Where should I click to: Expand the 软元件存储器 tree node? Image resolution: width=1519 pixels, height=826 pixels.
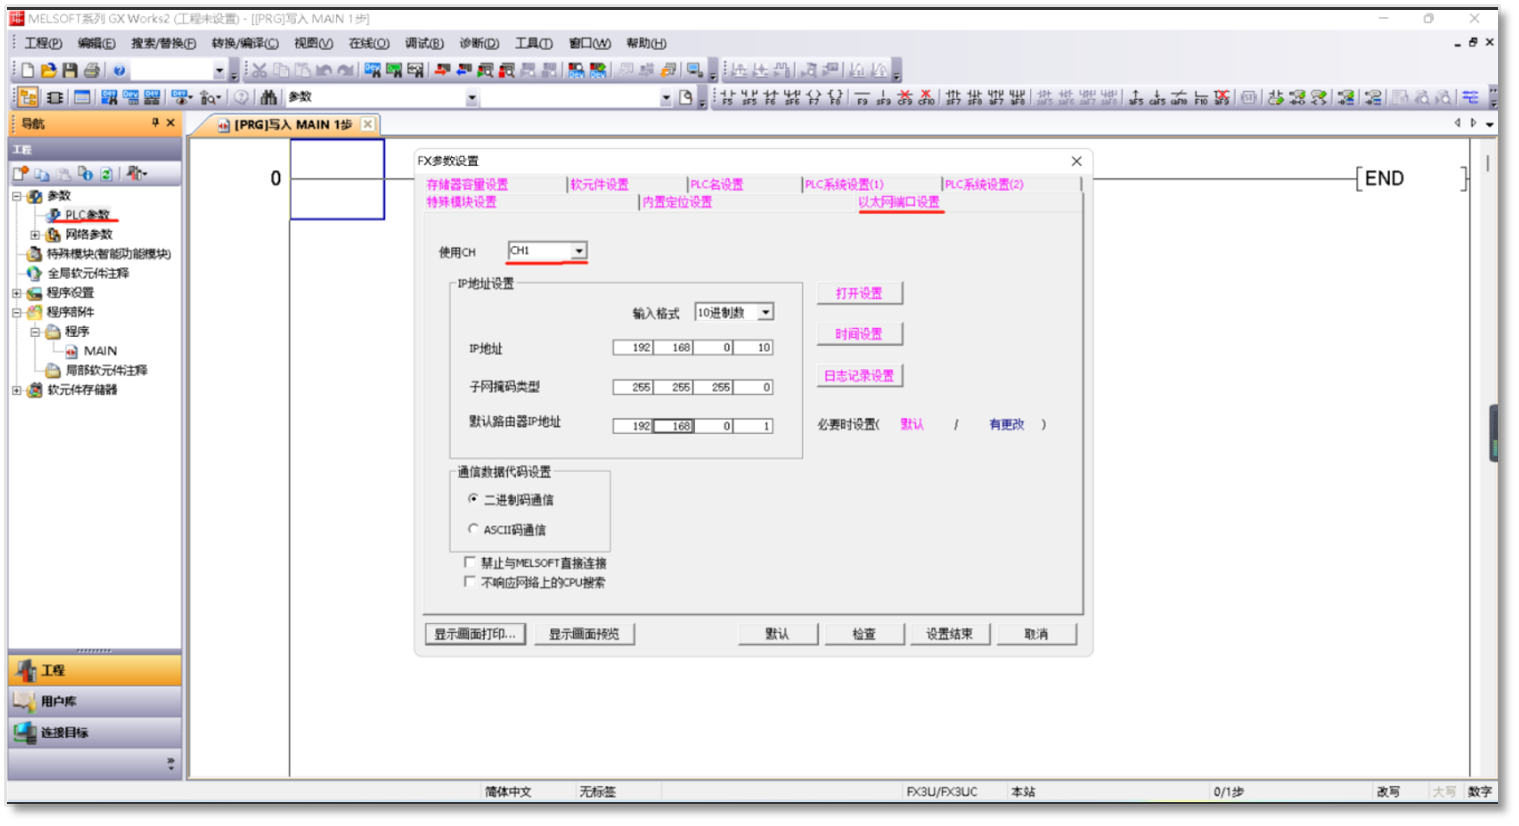[16, 390]
